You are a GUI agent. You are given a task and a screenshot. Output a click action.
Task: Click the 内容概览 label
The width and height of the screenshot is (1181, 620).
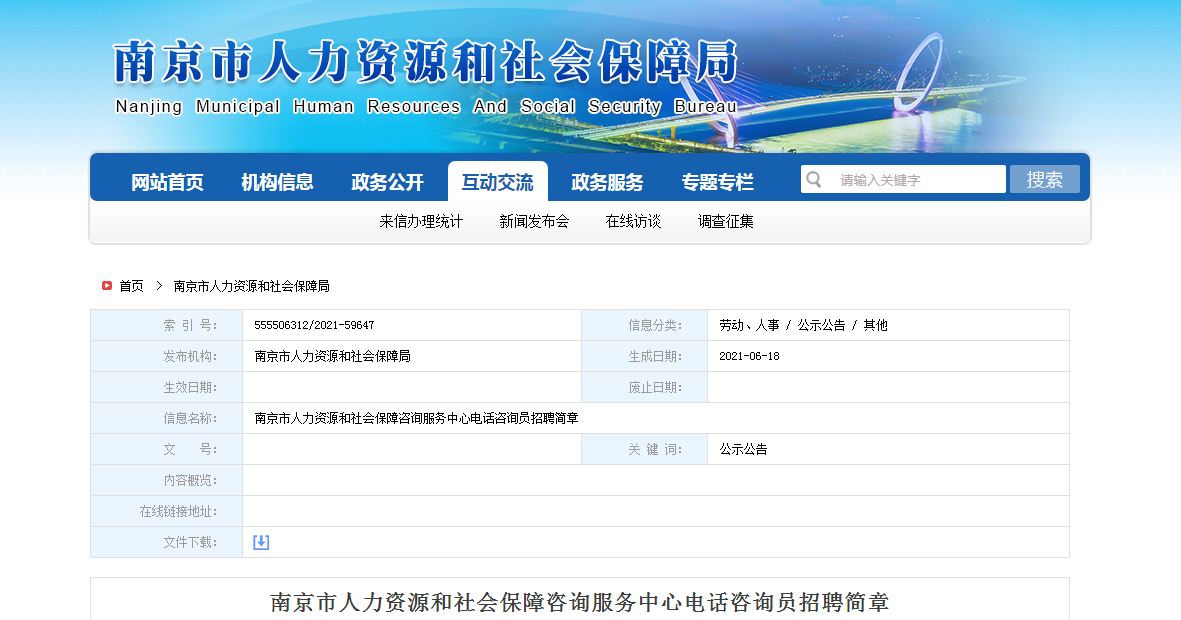pos(191,481)
